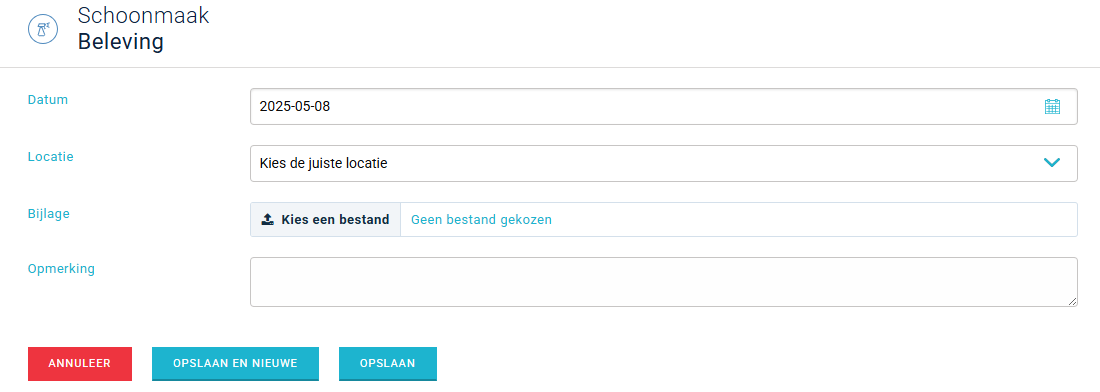Click the 2025-05-08 date field
The width and height of the screenshot is (1100, 392).
[664, 107]
